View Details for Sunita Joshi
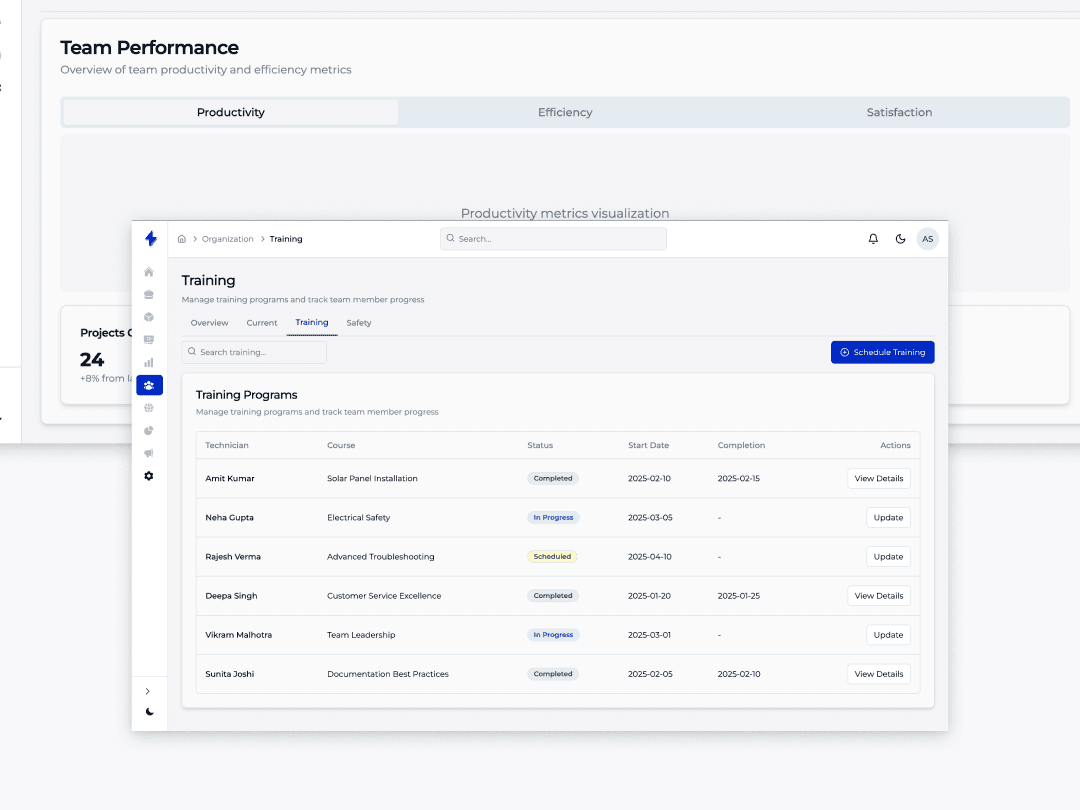The height and width of the screenshot is (810, 1080). click(x=879, y=674)
